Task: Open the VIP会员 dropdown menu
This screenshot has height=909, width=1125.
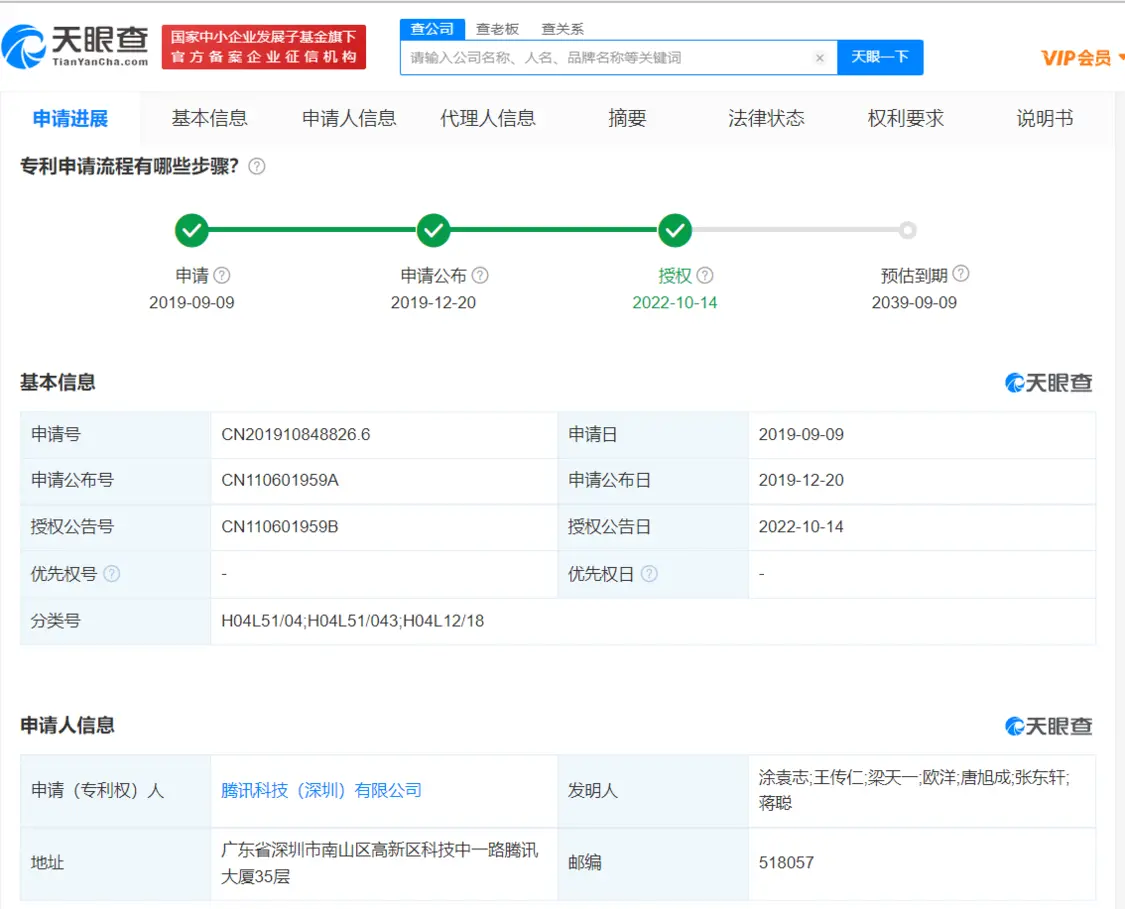Action: point(1082,58)
